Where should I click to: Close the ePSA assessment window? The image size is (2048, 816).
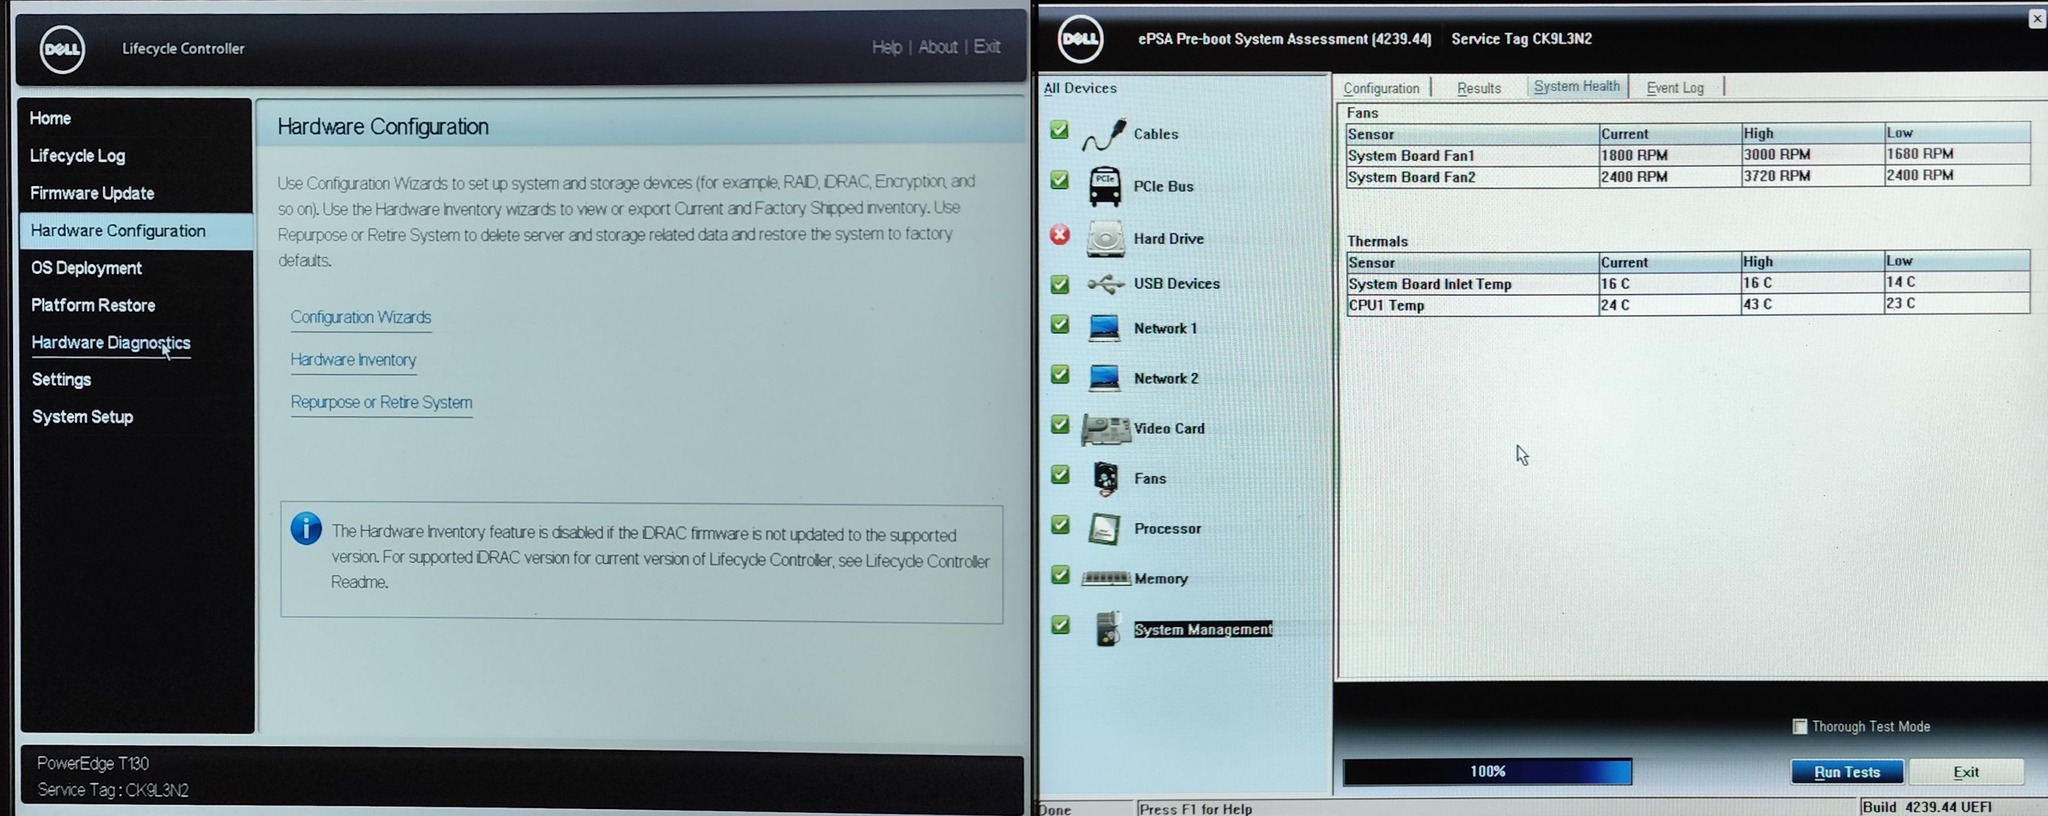[2037, 18]
